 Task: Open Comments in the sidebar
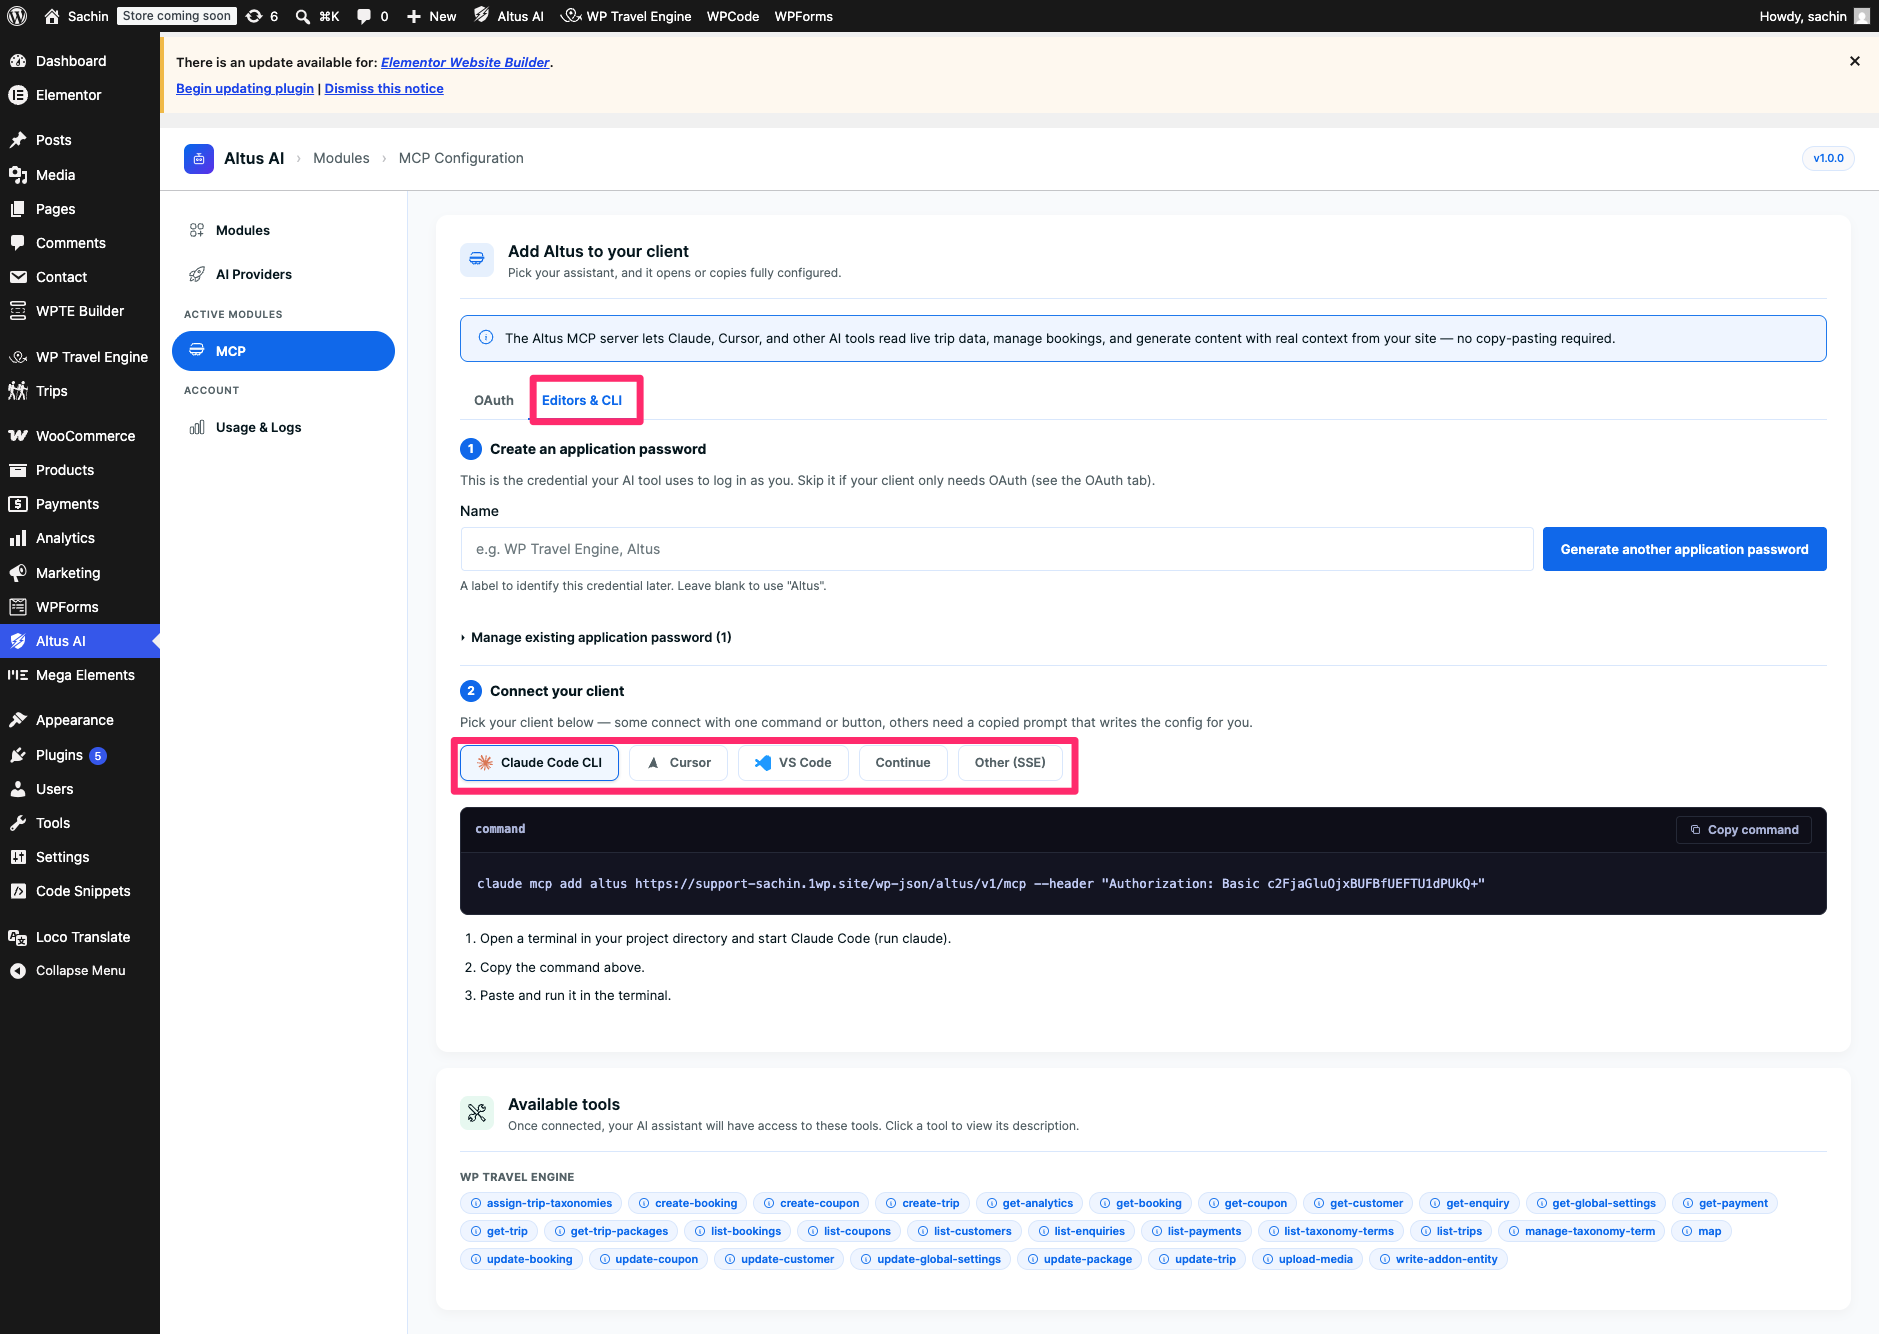click(80, 243)
